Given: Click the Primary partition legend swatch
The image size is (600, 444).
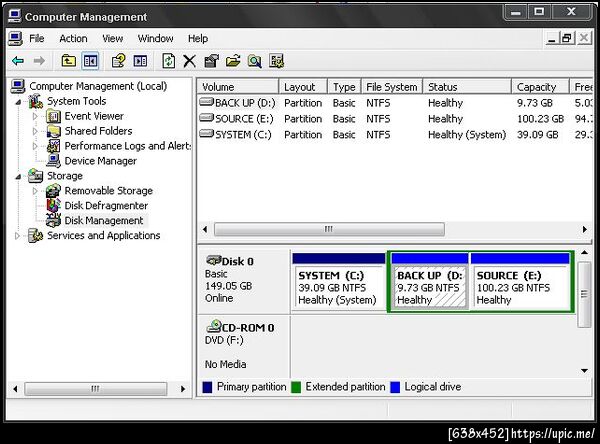Looking at the screenshot, I should point(207,387).
